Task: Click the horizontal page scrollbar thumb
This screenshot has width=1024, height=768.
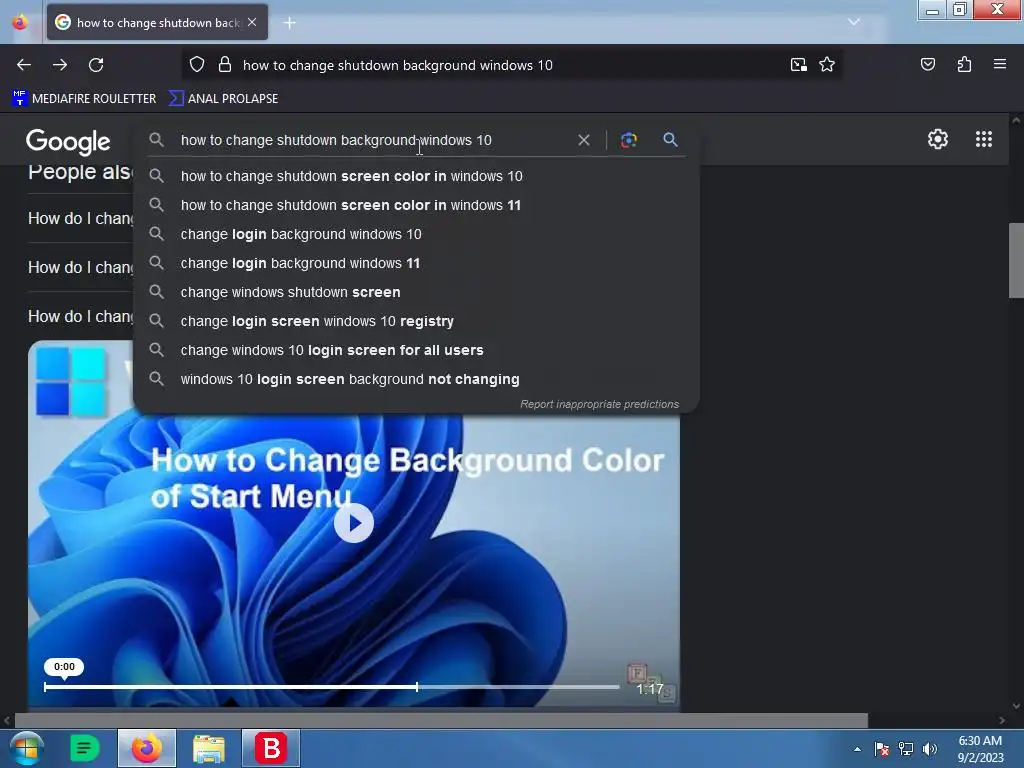Action: [x=441, y=720]
